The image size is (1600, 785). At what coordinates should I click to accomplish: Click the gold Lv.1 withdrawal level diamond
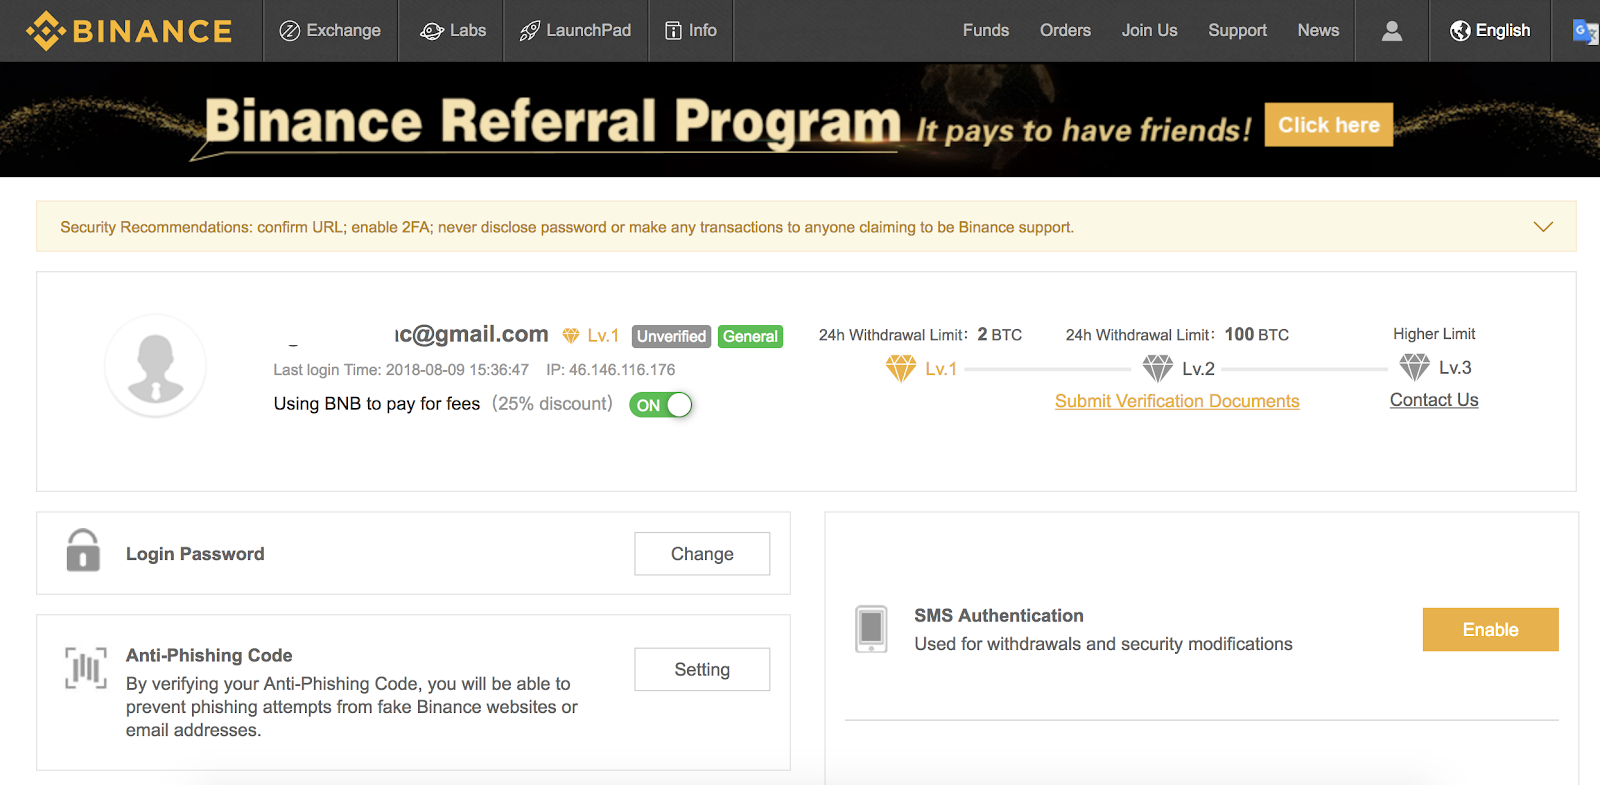(901, 369)
